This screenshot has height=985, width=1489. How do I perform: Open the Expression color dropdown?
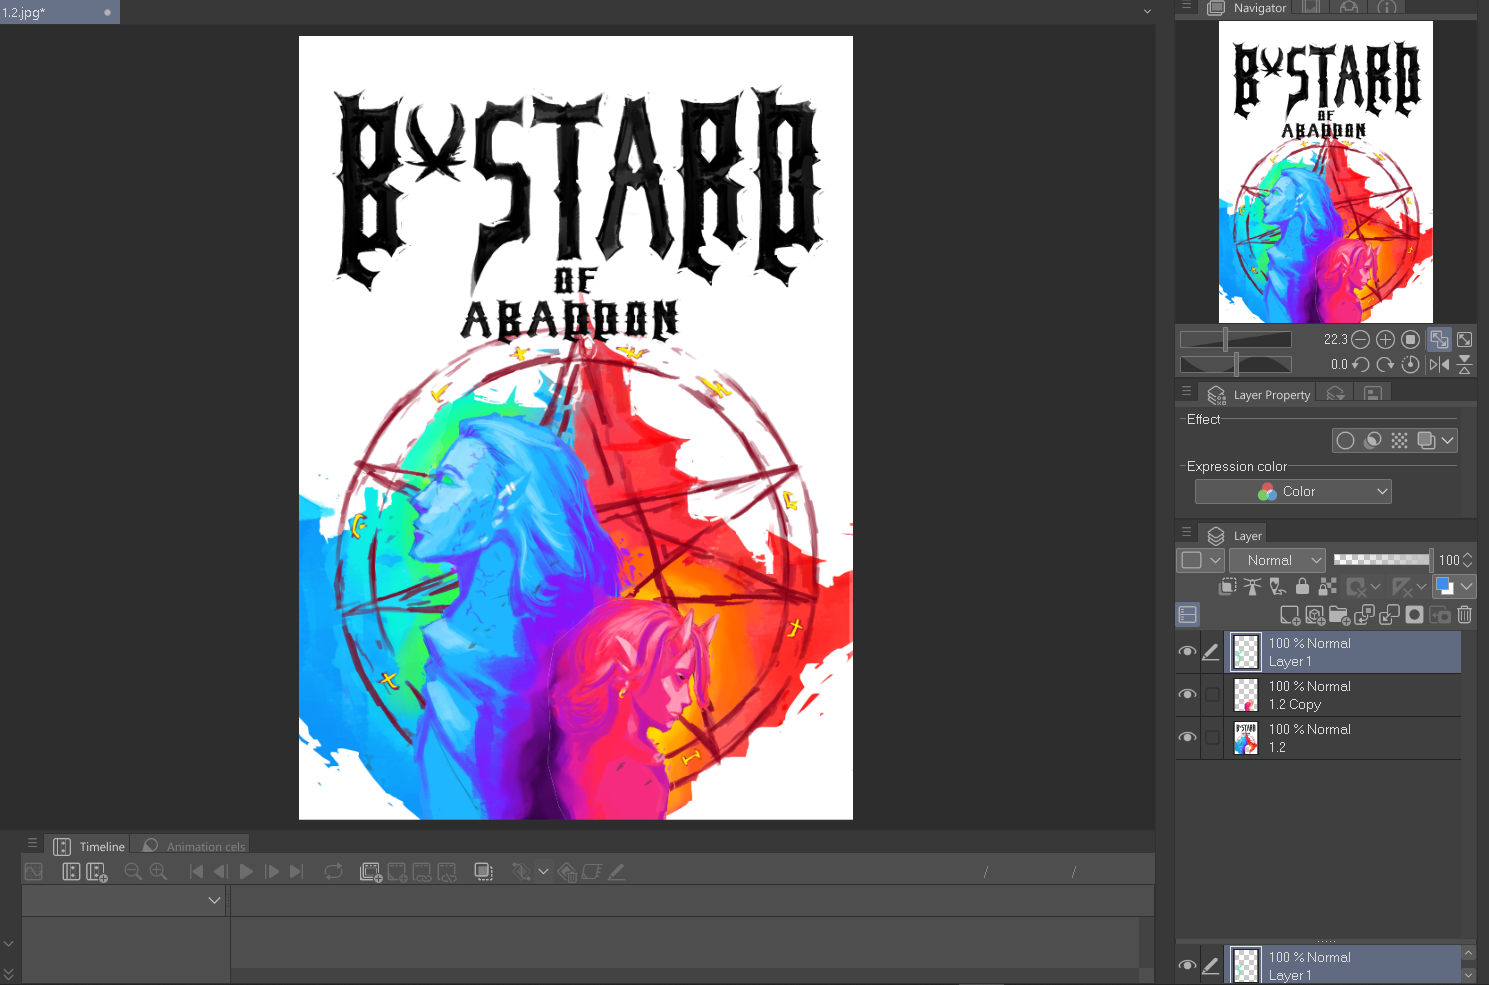click(1293, 491)
